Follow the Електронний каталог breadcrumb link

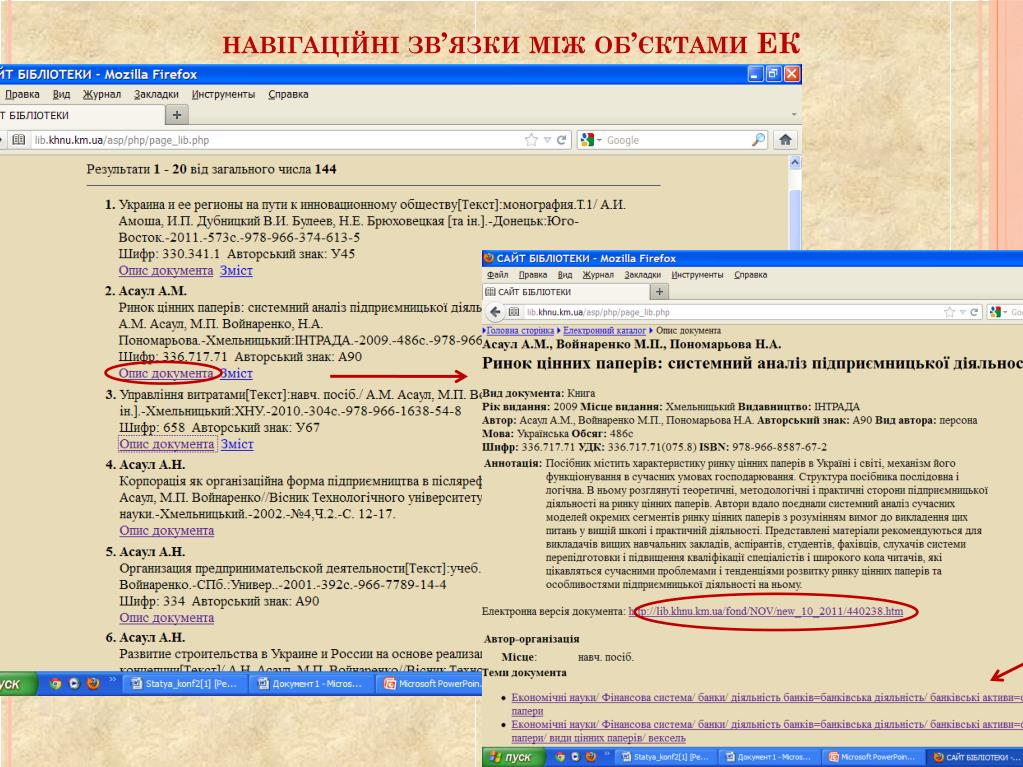pos(604,331)
